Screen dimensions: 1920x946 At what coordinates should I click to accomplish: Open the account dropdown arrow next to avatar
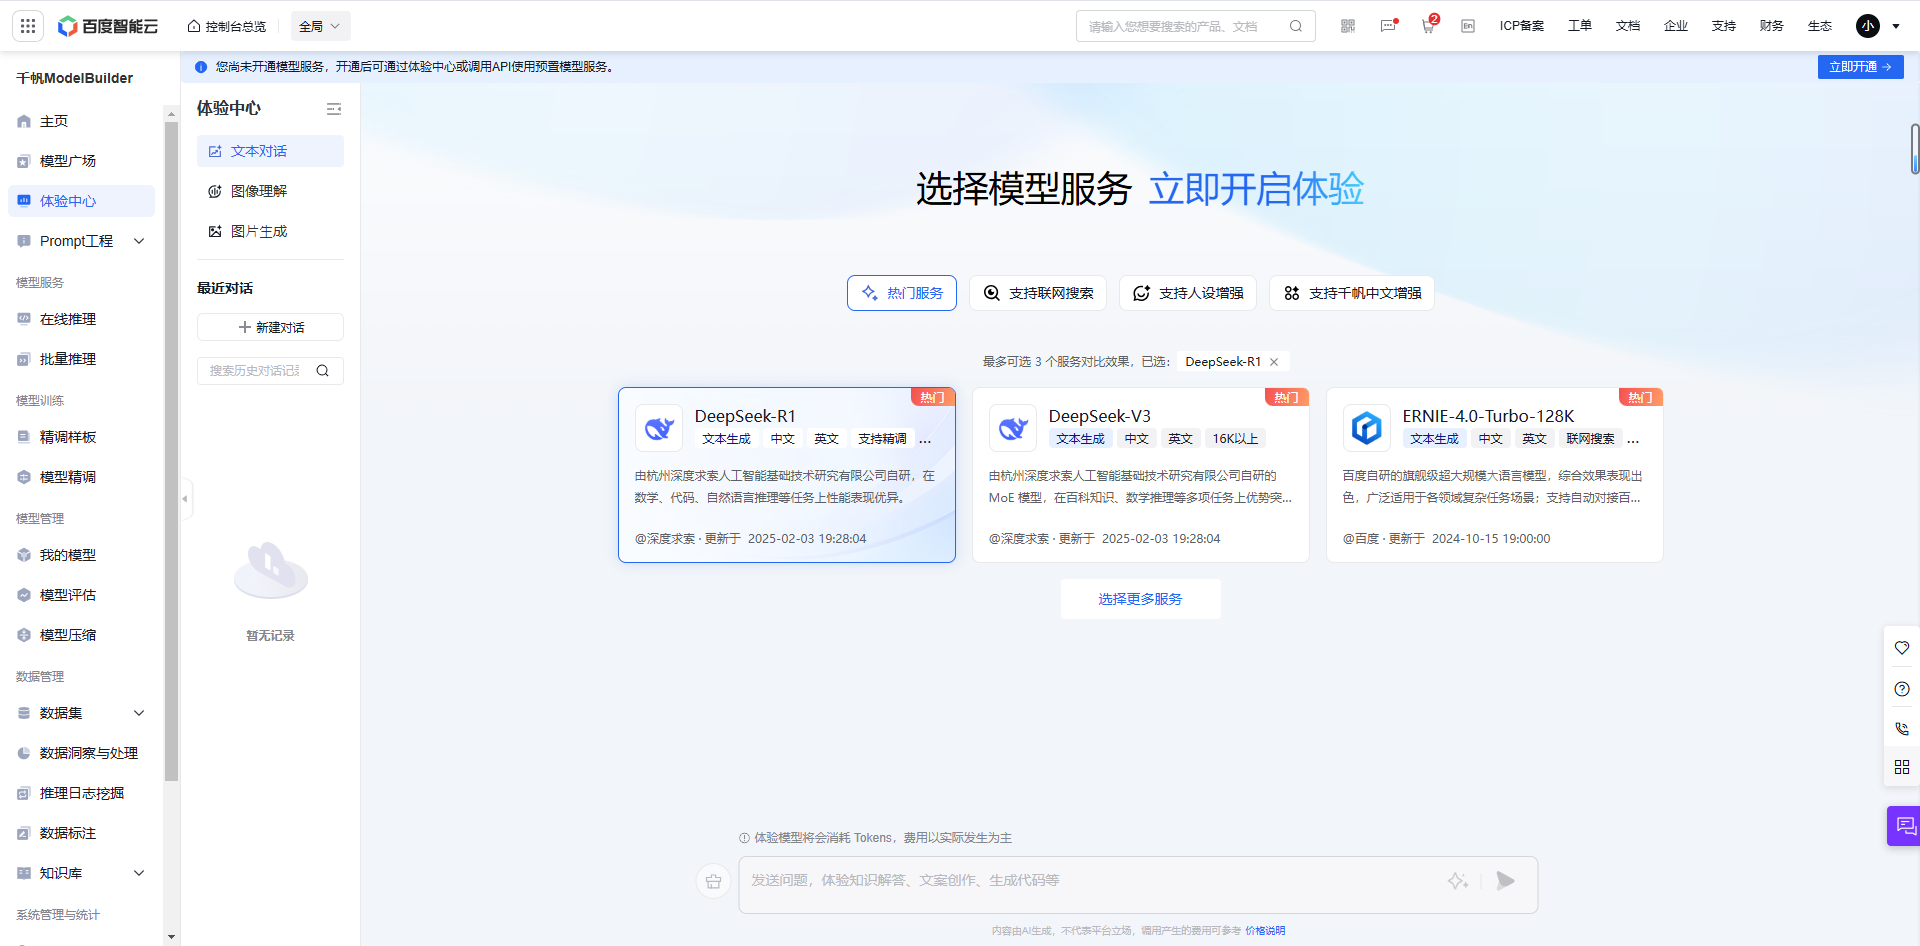[1896, 26]
